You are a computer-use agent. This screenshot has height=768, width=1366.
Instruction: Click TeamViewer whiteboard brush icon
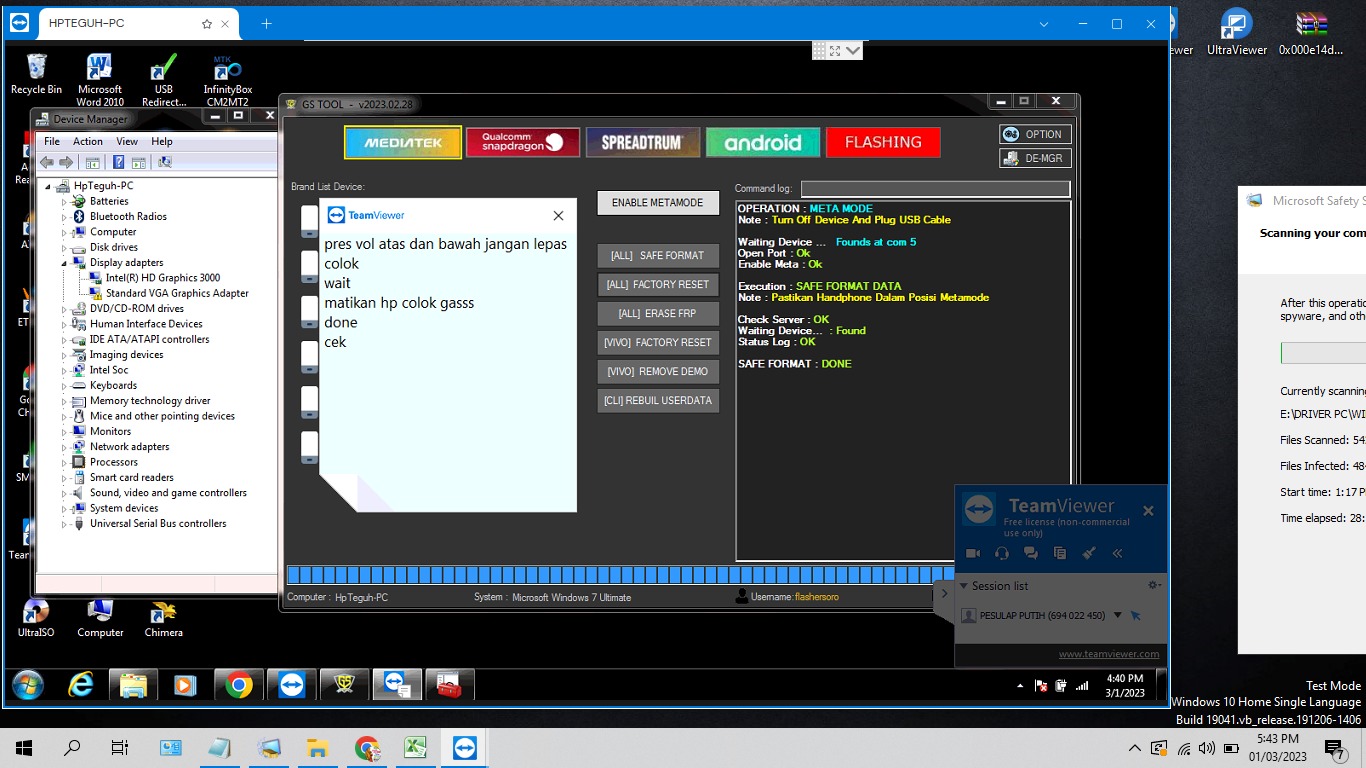click(x=1089, y=553)
